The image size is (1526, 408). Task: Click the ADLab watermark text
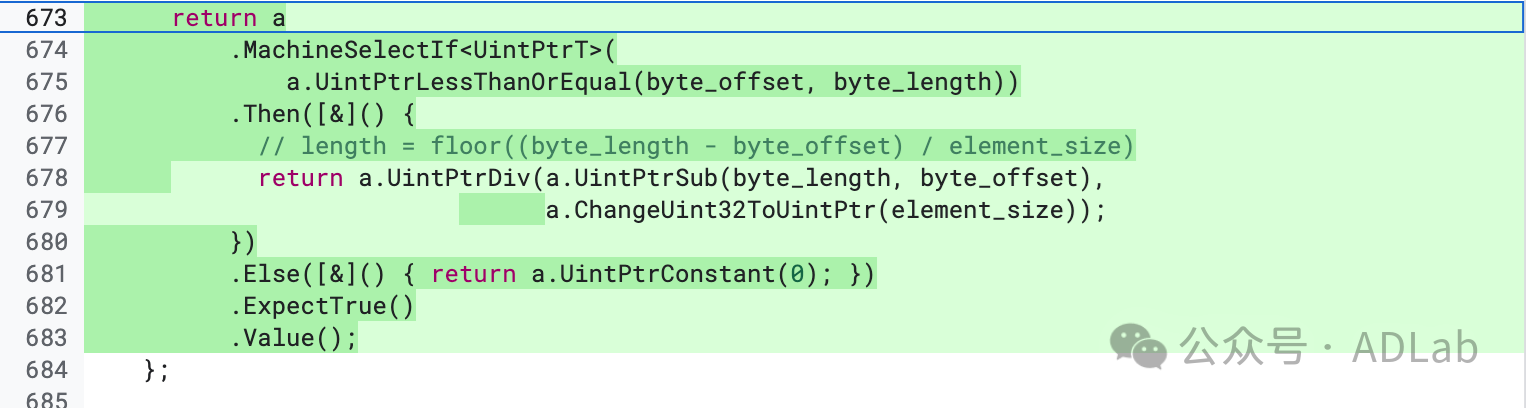[x=1414, y=347]
